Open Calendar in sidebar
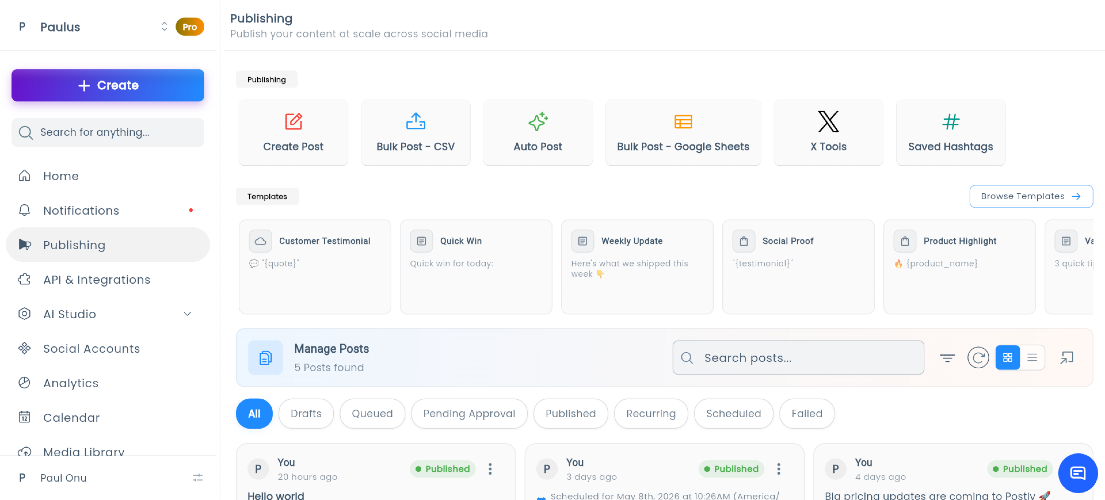Viewport: 1105px width, 500px height. [108, 418]
